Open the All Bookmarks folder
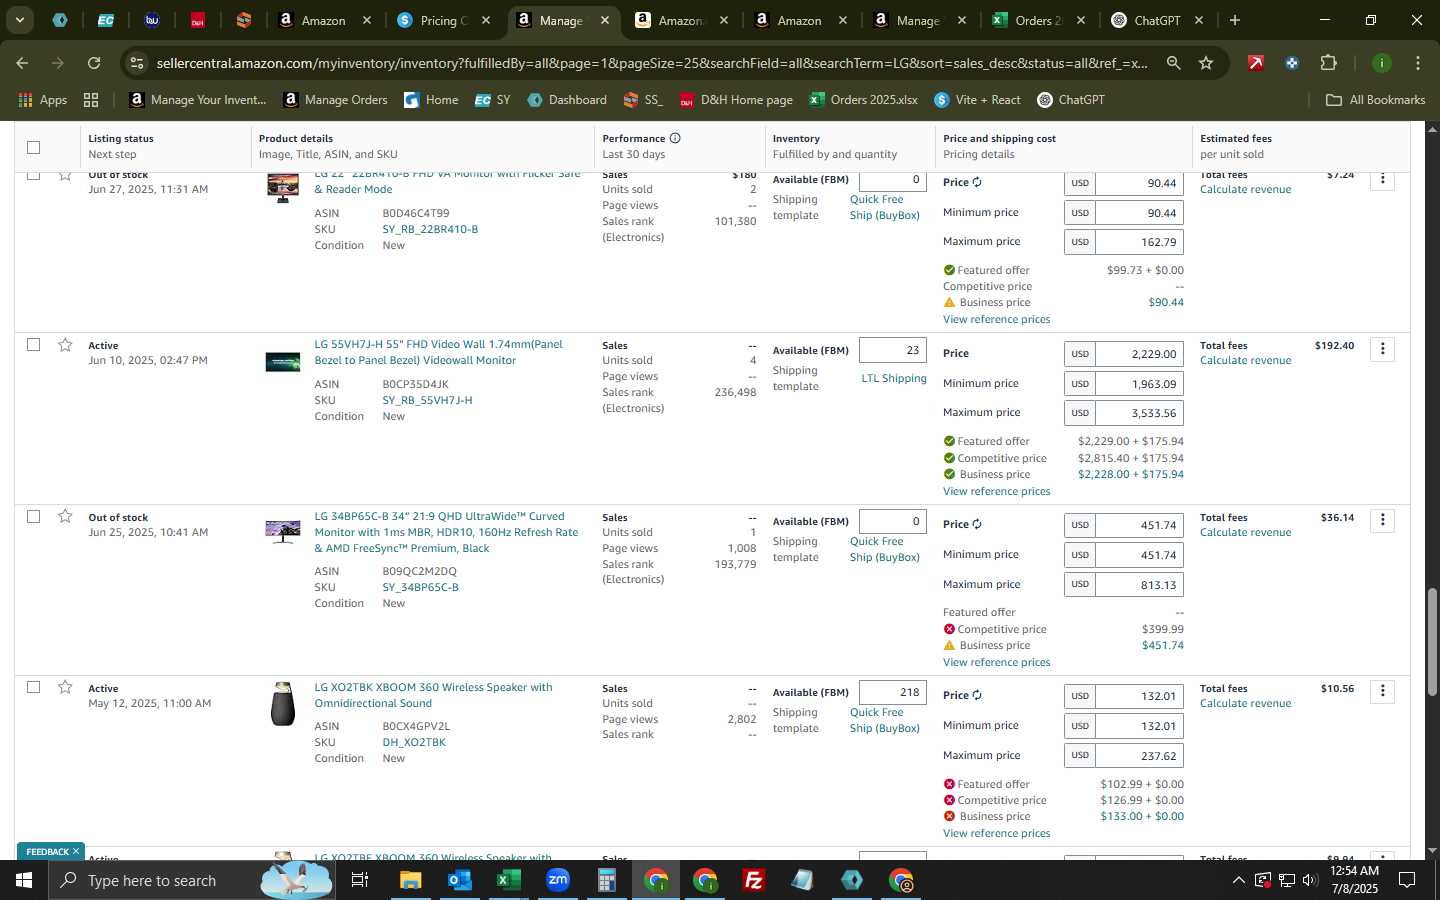Screen dimensions: 1440x900 click(1375, 100)
